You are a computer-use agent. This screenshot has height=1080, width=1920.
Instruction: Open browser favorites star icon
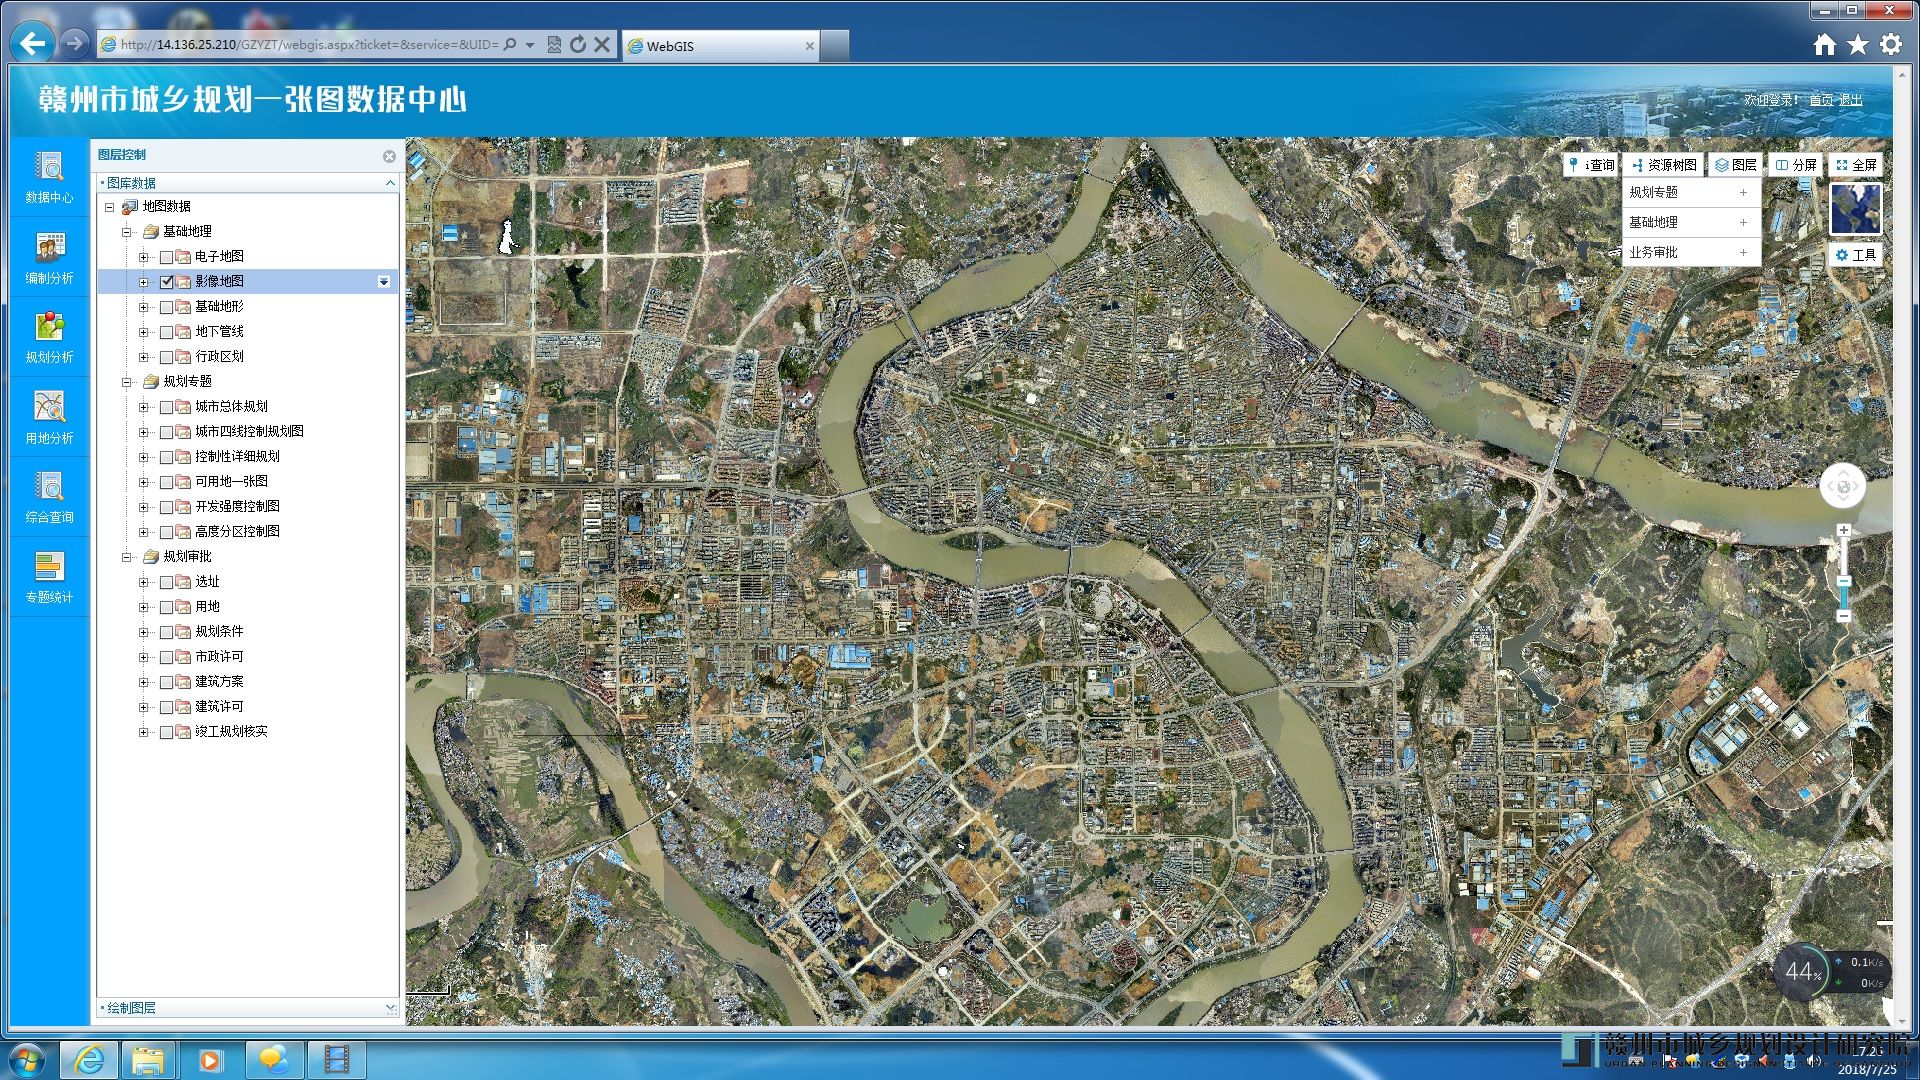pyautogui.click(x=1858, y=44)
